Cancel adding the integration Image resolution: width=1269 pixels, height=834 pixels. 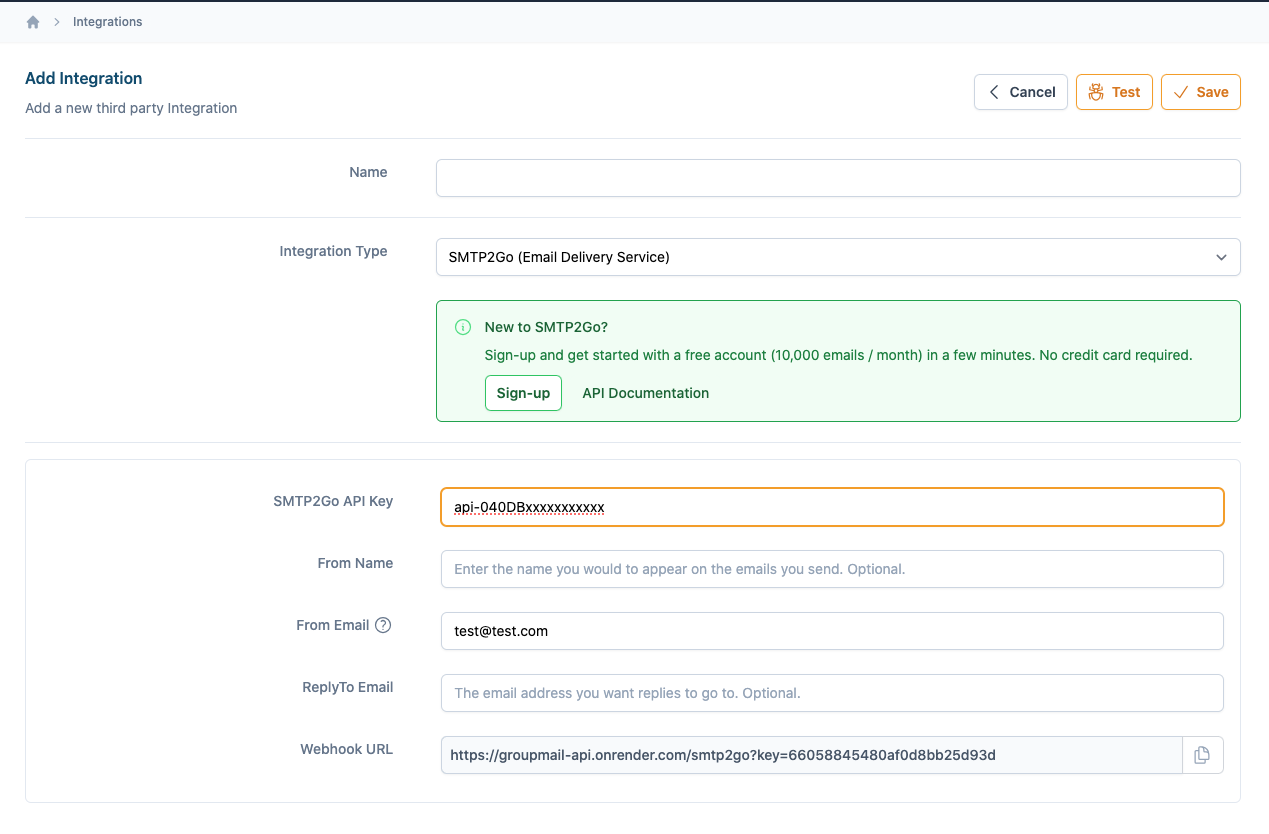click(1020, 91)
